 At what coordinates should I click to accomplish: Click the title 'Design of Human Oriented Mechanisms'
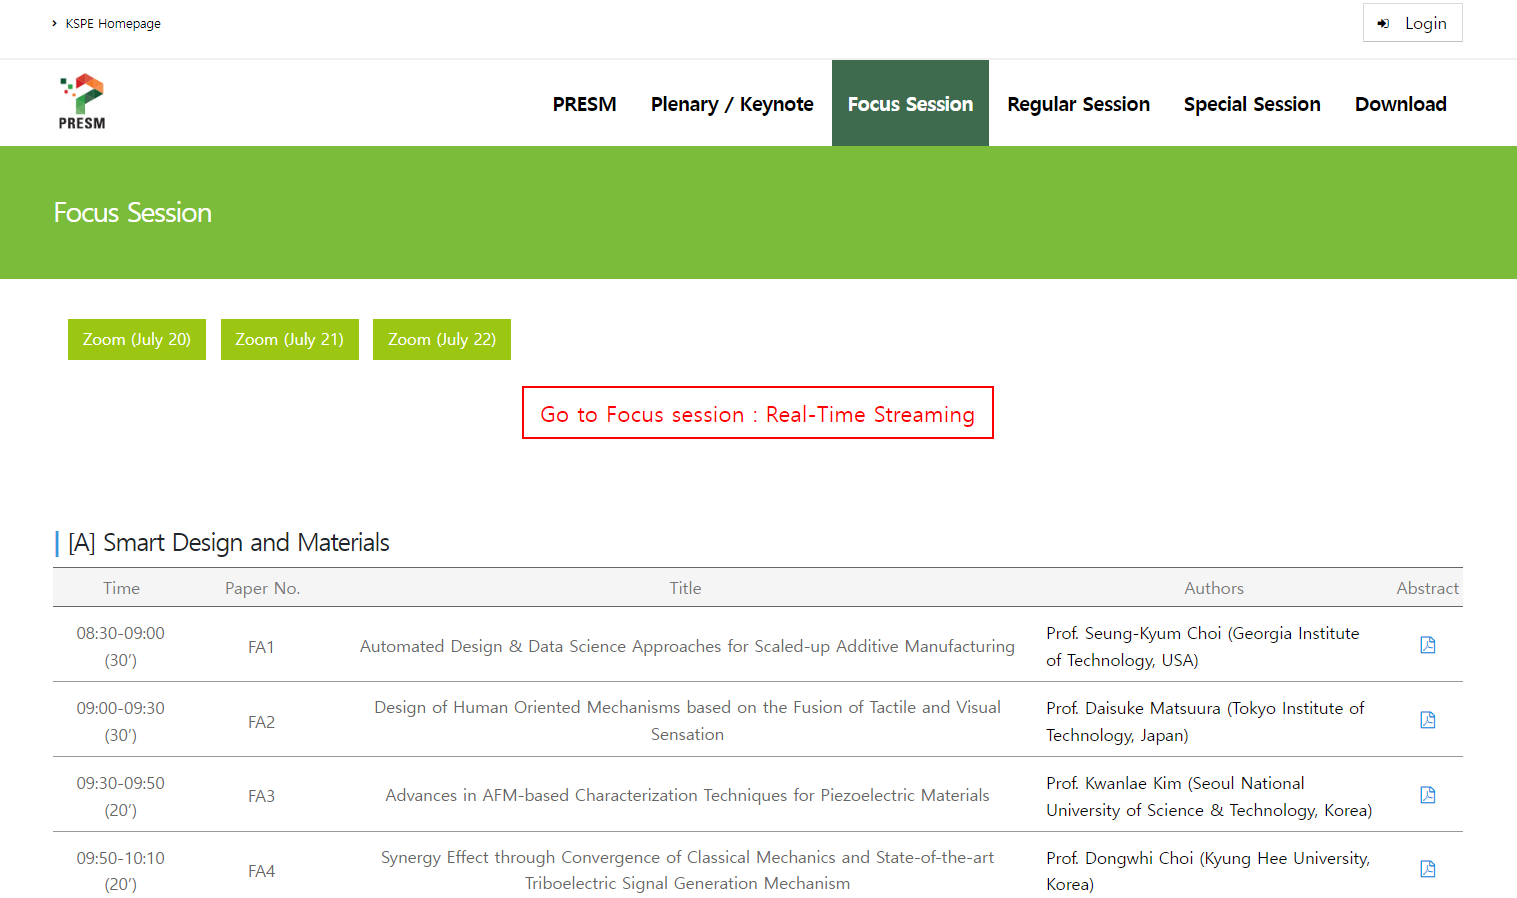pos(687,720)
